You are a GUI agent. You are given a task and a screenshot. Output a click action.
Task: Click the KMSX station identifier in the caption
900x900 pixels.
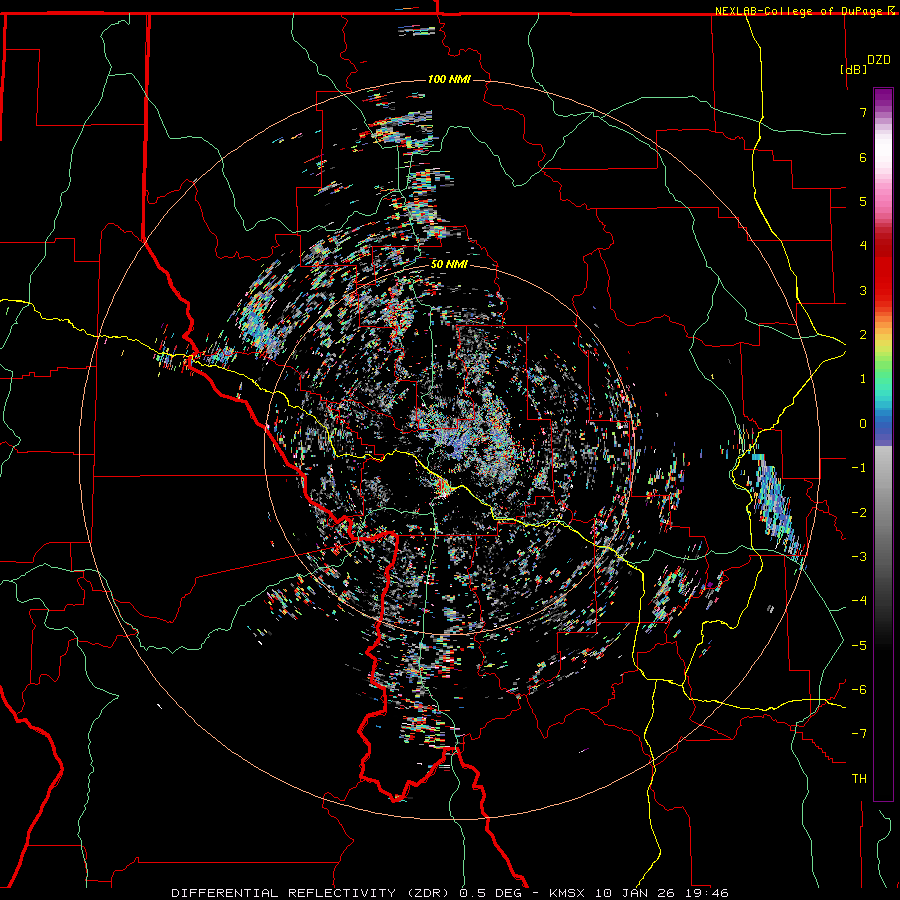pos(567,892)
